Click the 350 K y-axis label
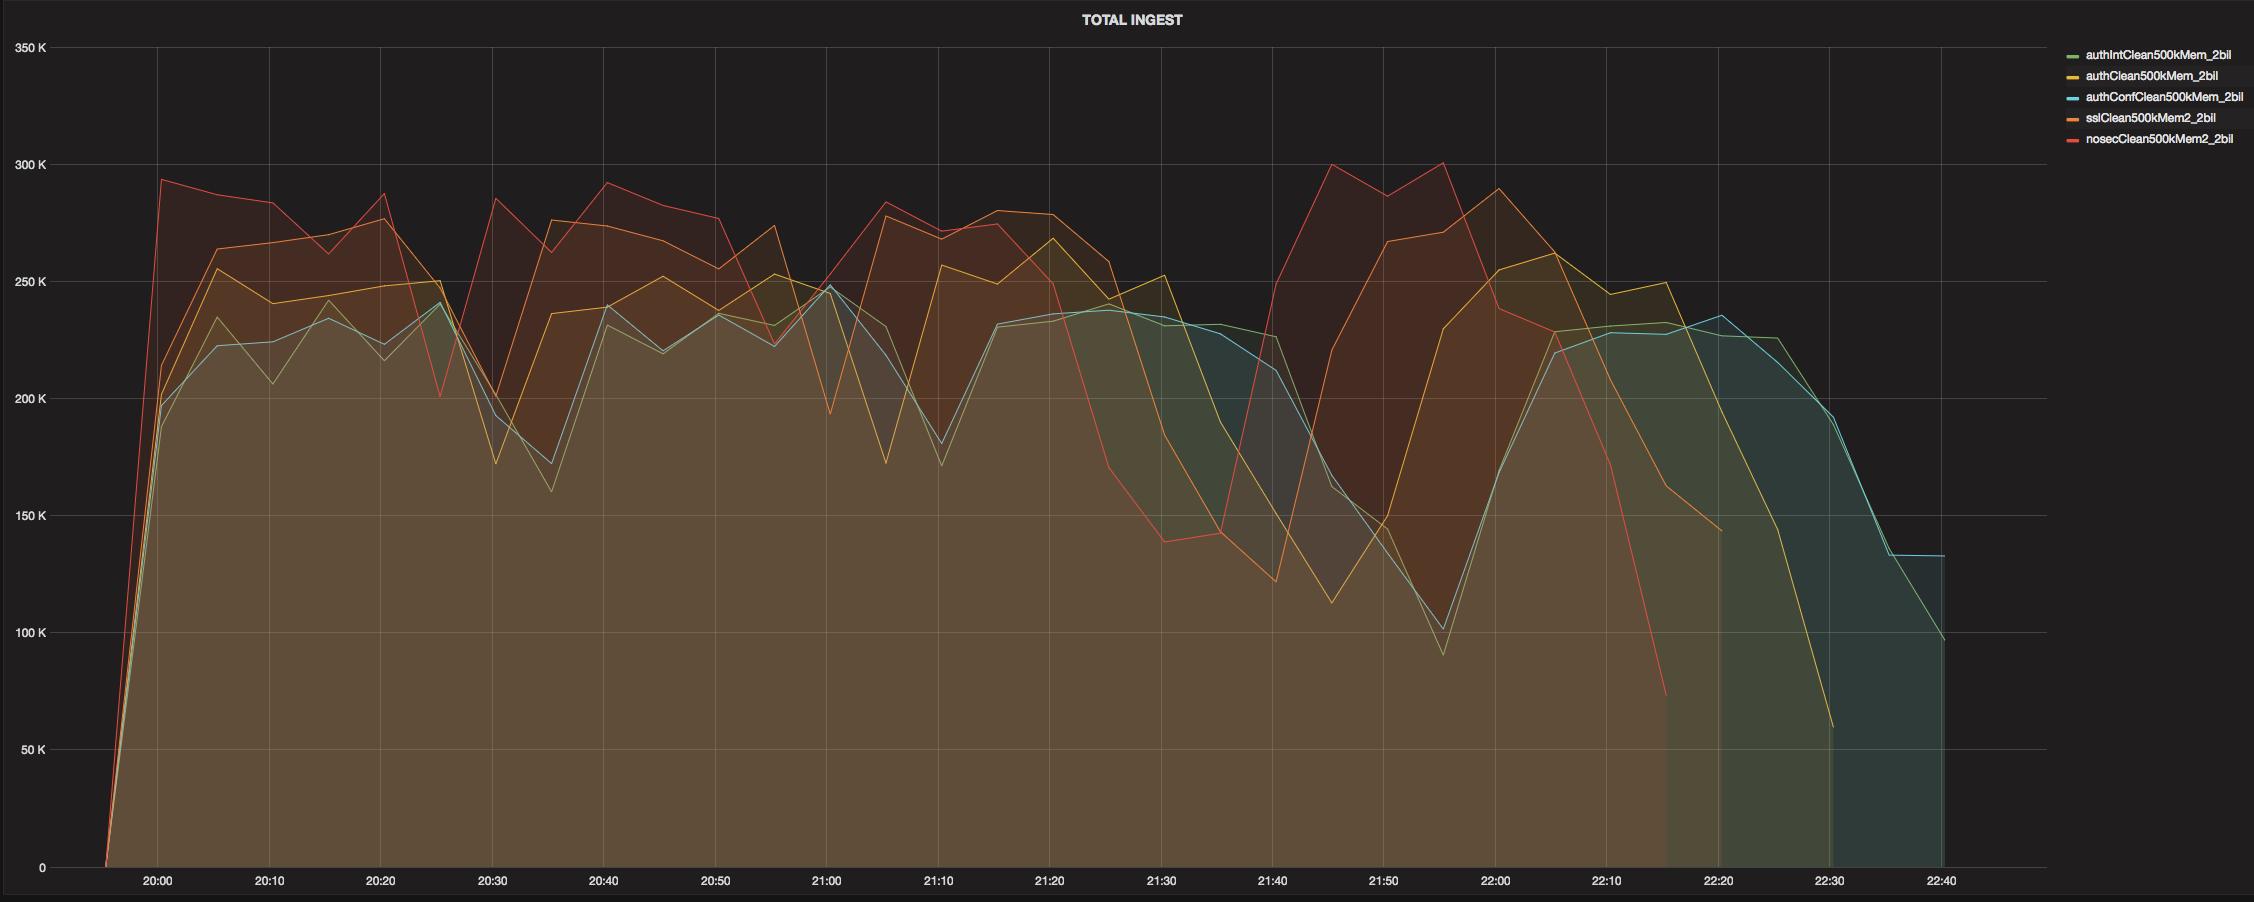This screenshot has width=2254, height=902. click(30, 48)
